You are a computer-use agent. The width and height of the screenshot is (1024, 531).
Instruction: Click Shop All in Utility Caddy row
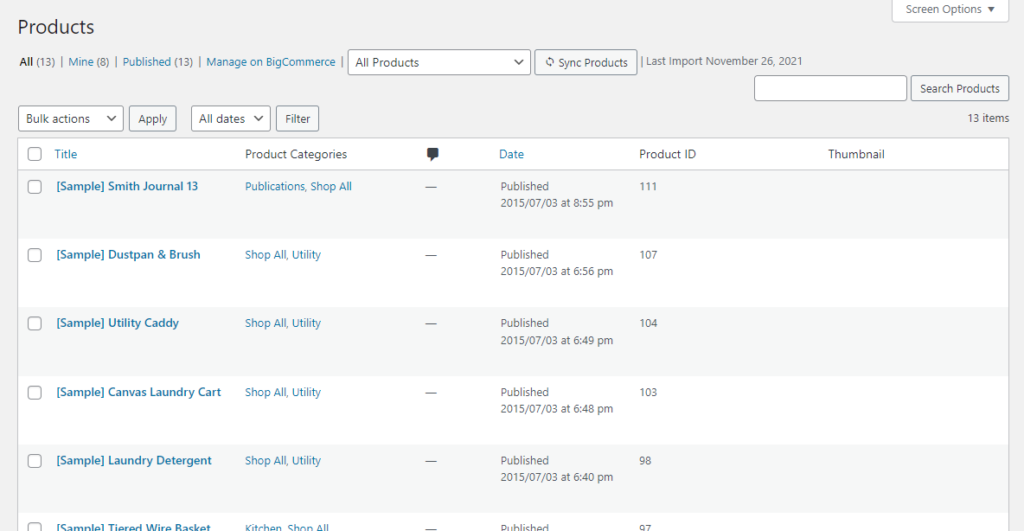pos(266,323)
